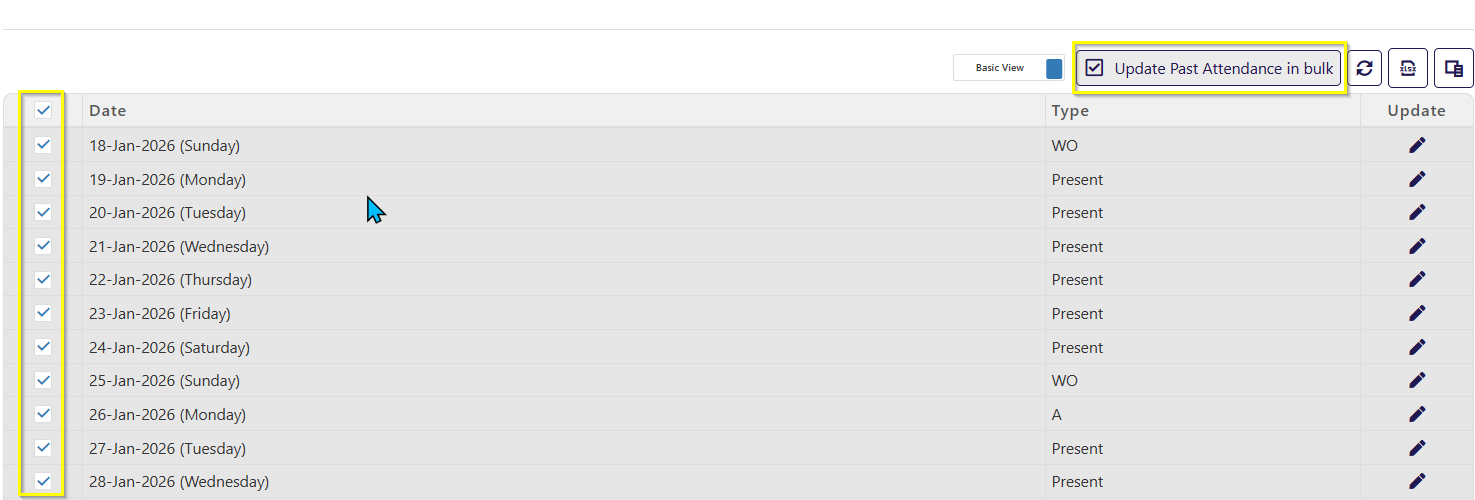Image resolution: width=1475 pixels, height=500 pixels.
Task: Edit attendance for 25-Jan-2026 (Sunday)
Action: coord(1417,381)
